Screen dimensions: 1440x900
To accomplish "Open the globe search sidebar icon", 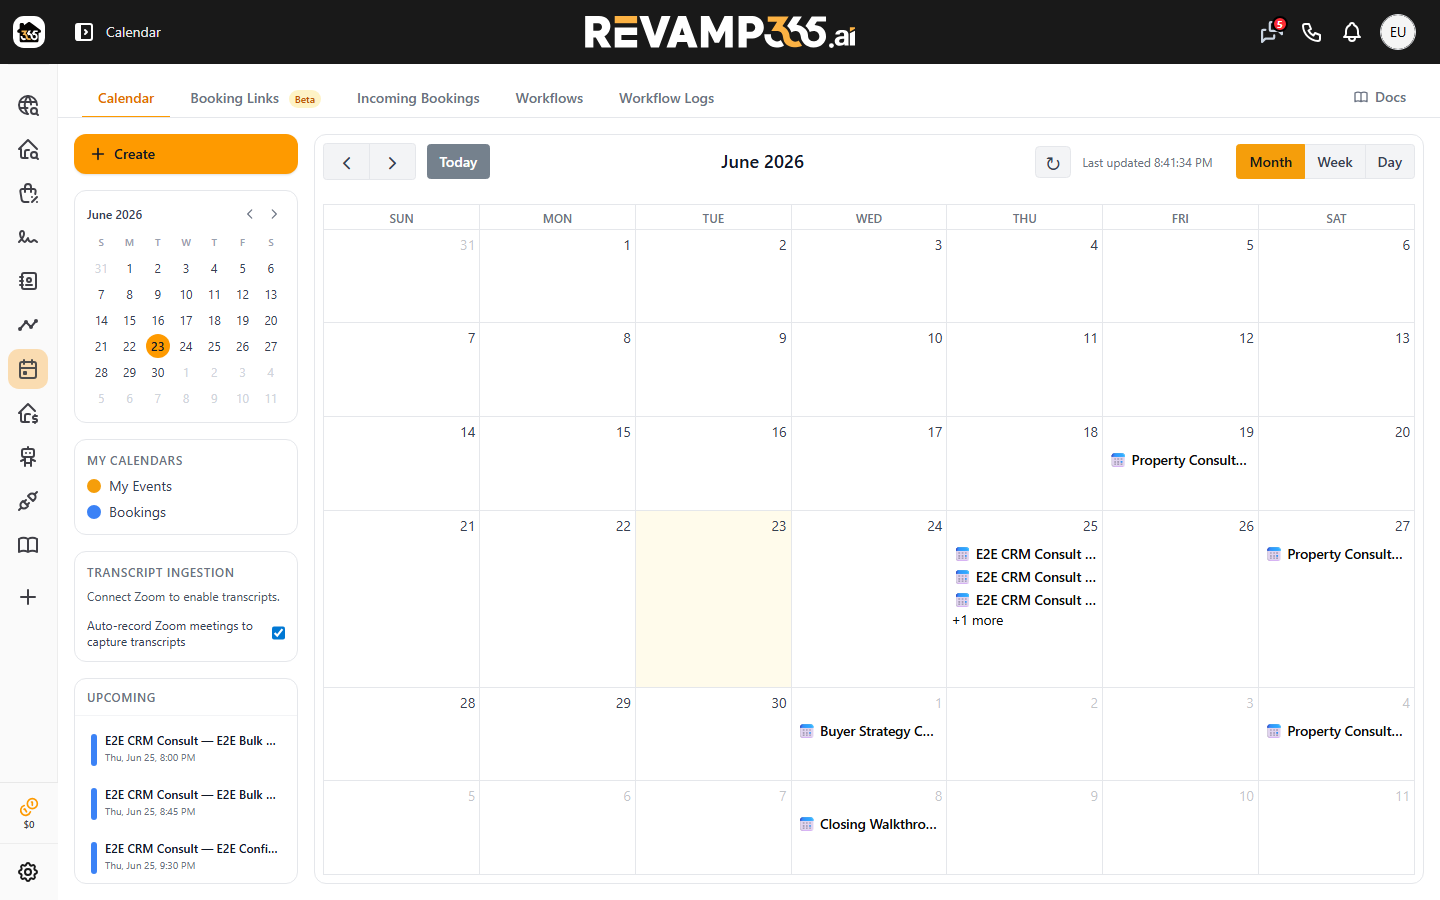I will tap(28, 105).
